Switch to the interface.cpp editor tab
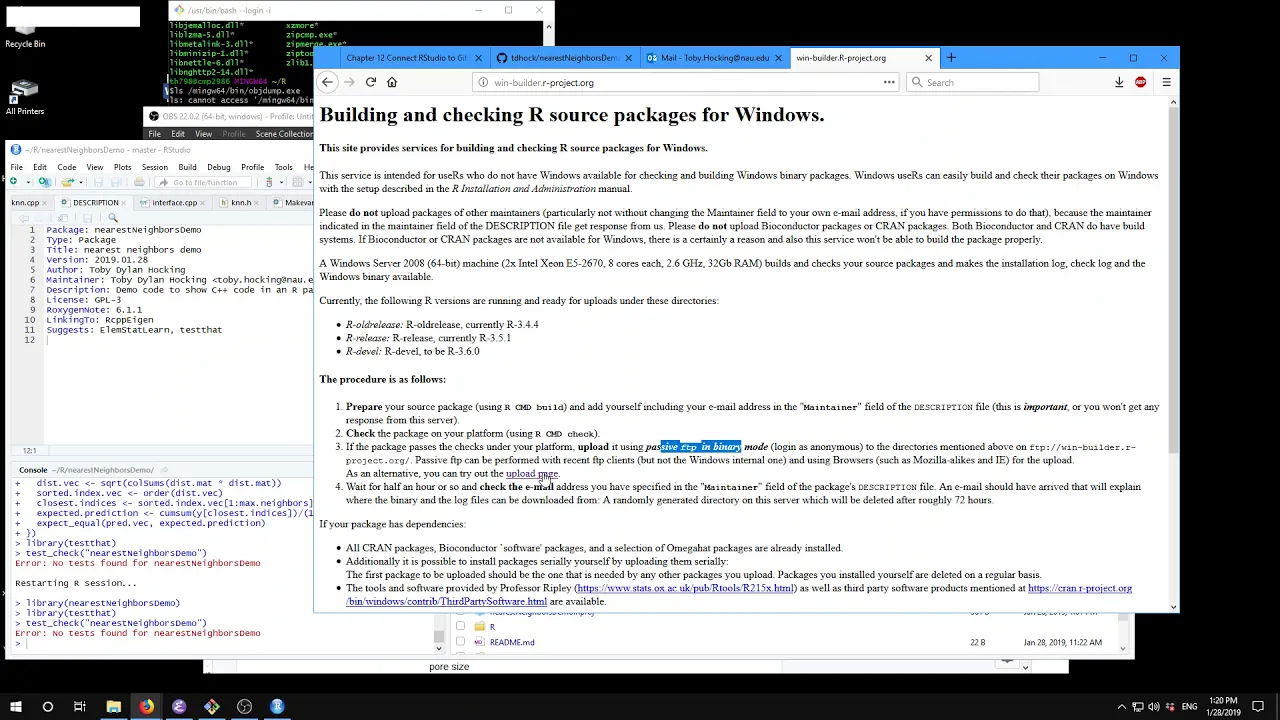1280x720 pixels. tap(174, 203)
